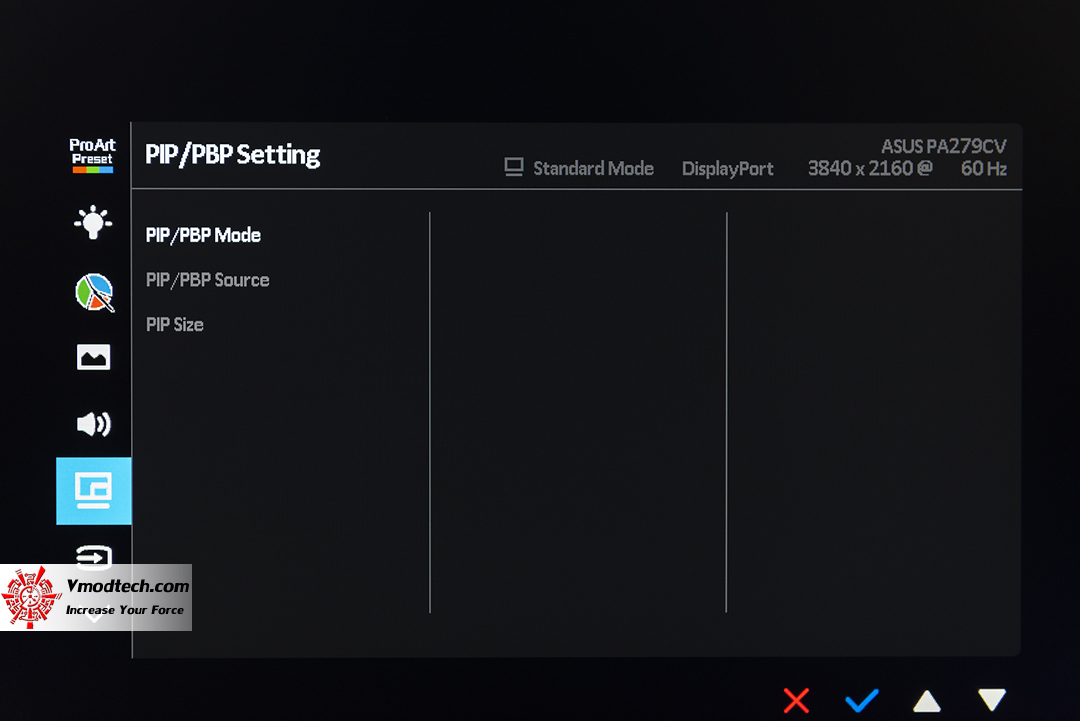1080x721 pixels.
Task: Click the Standard Mode status label
Action: tap(593, 169)
